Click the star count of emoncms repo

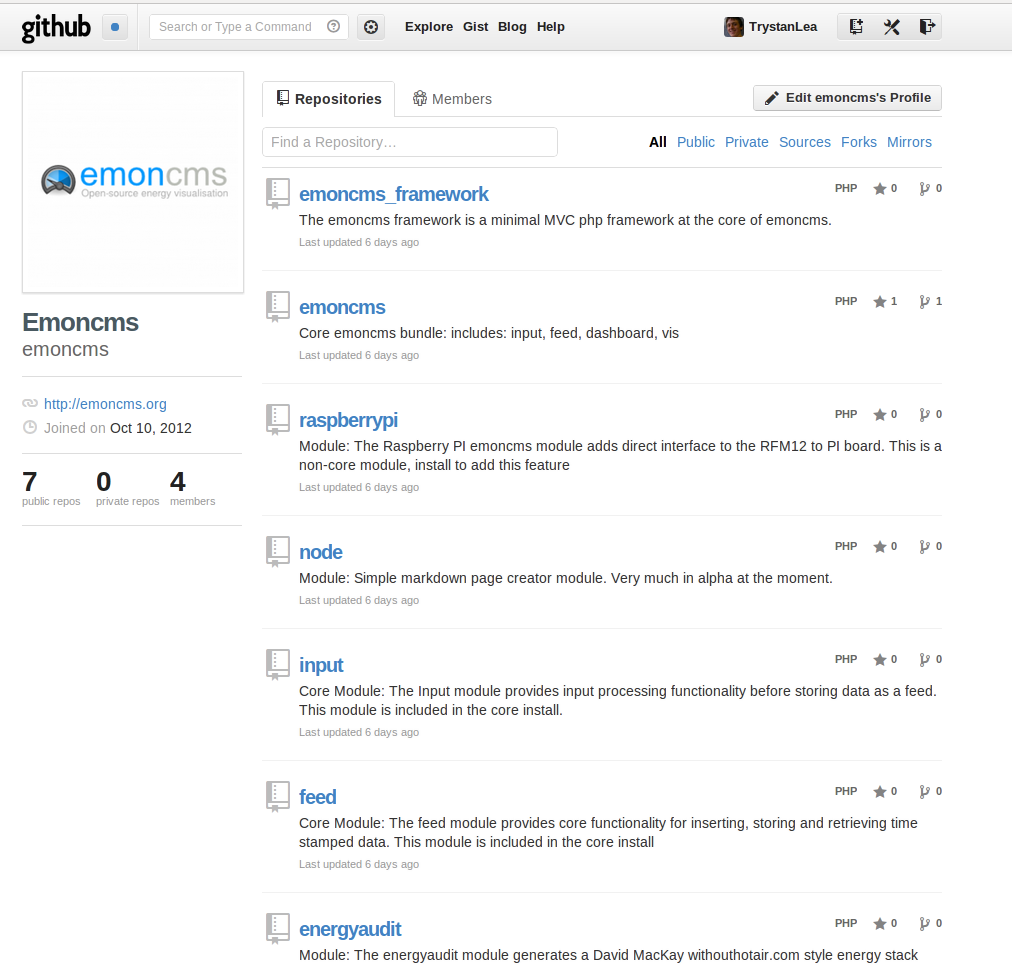(x=885, y=301)
